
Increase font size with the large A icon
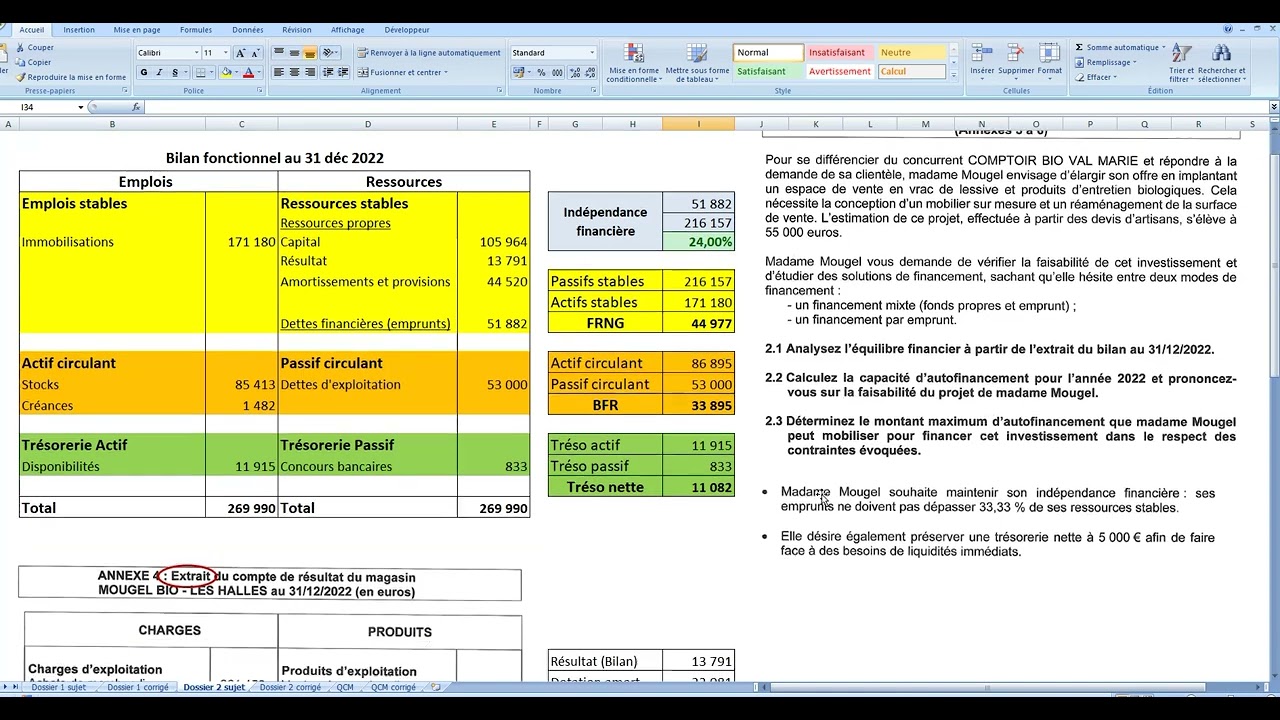point(241,53)
